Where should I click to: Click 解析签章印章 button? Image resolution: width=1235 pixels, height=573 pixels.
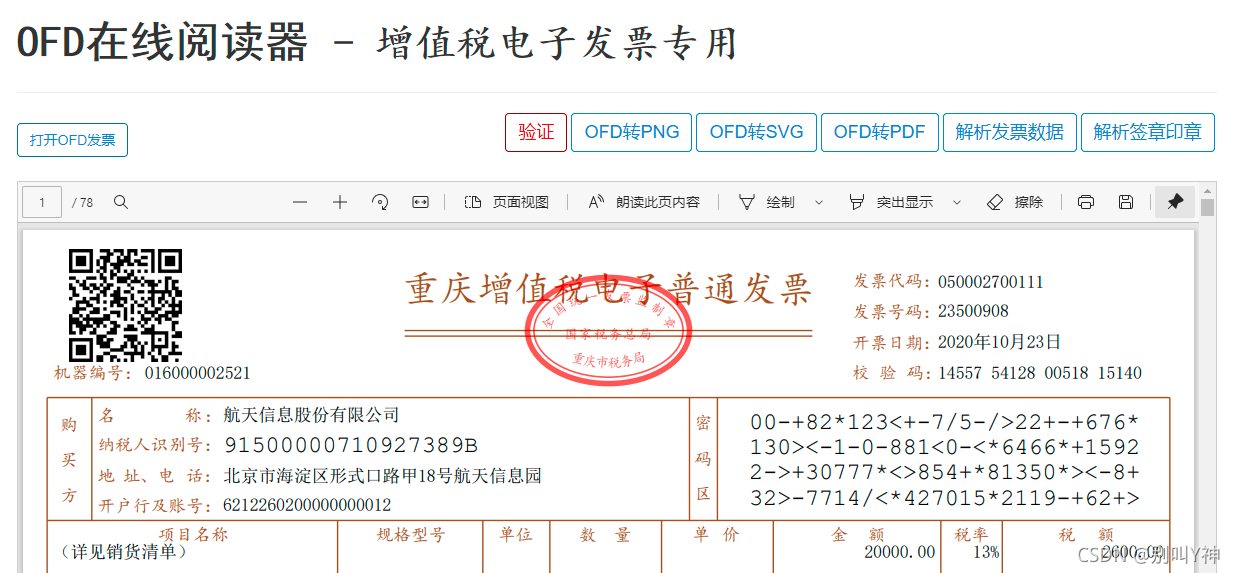(1148, 132)
